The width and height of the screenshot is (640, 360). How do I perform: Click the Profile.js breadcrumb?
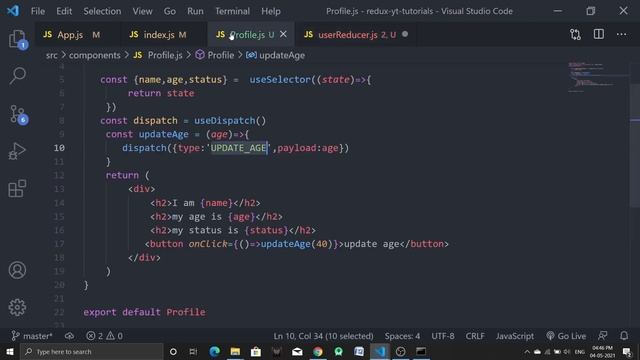coord(158,55)
